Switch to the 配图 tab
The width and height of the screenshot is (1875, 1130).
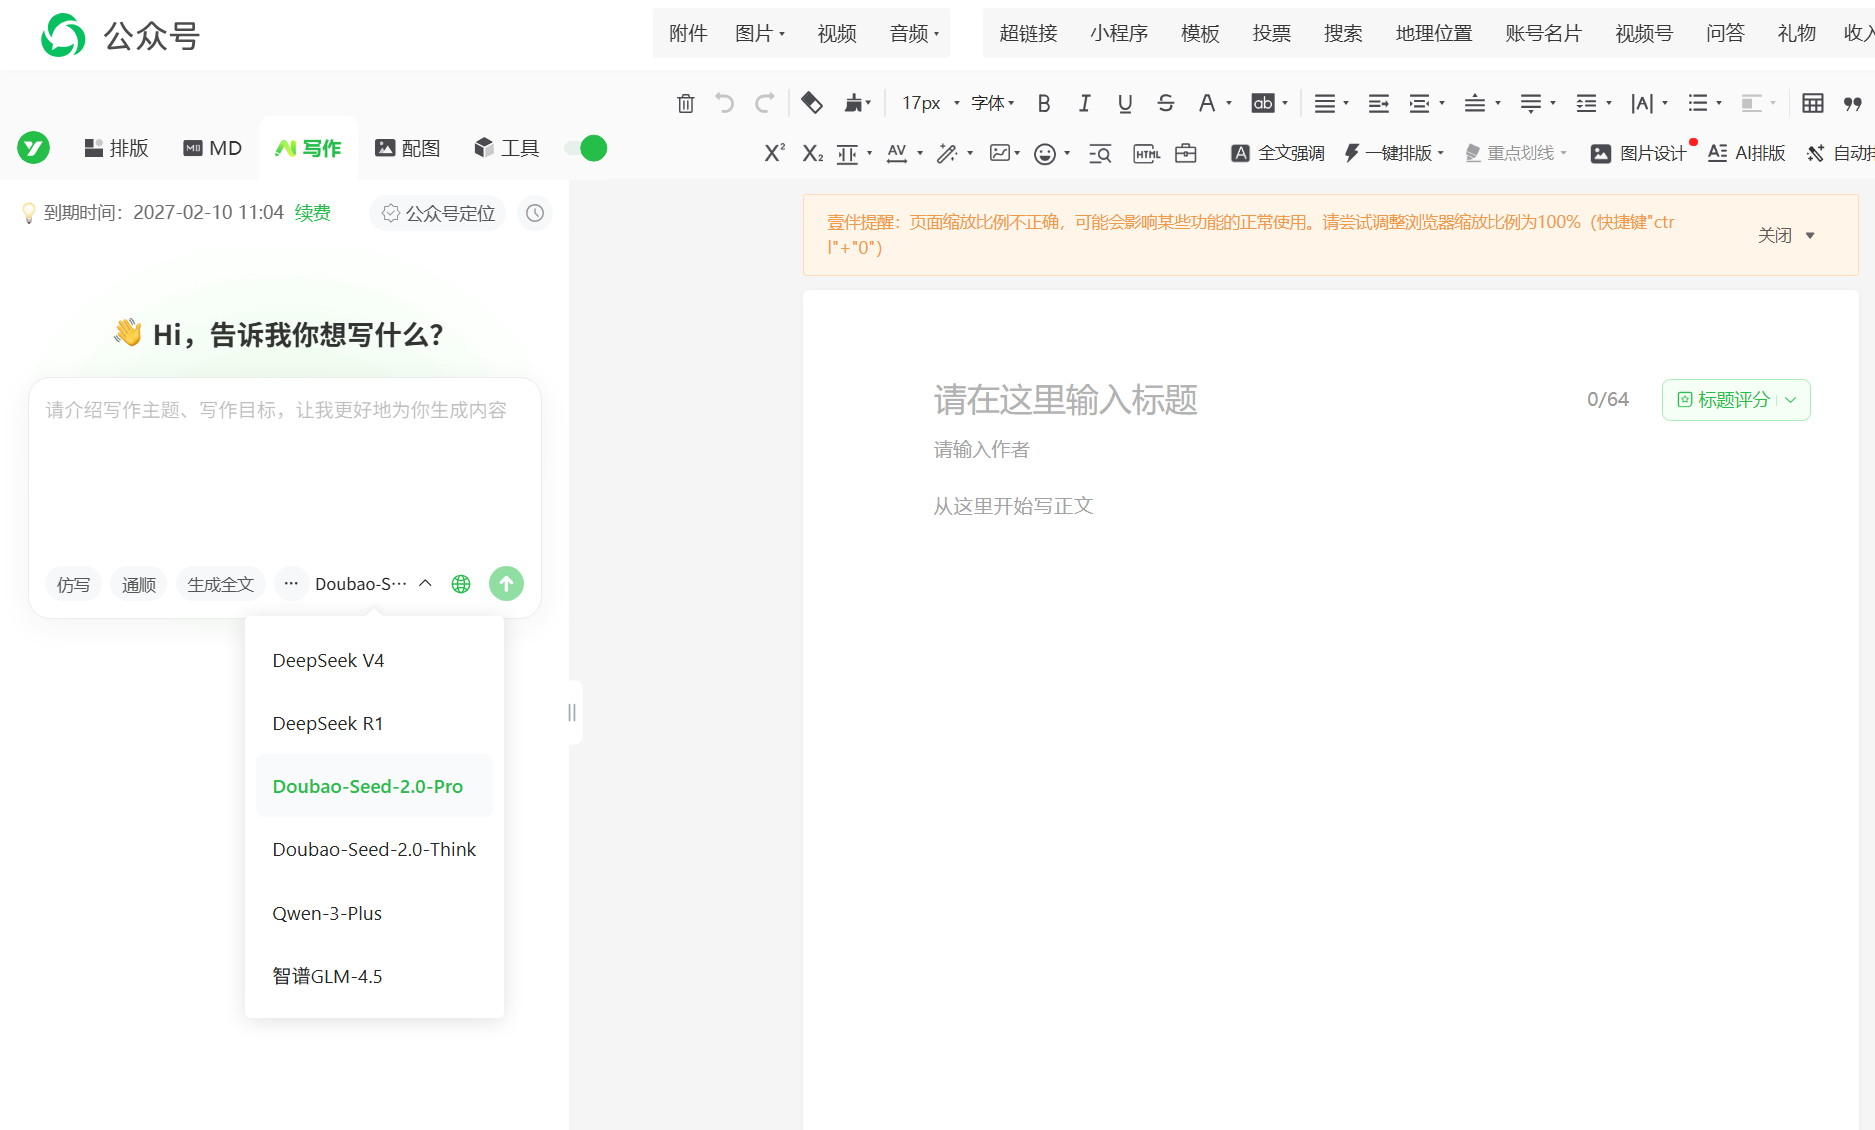click(407, 148)
